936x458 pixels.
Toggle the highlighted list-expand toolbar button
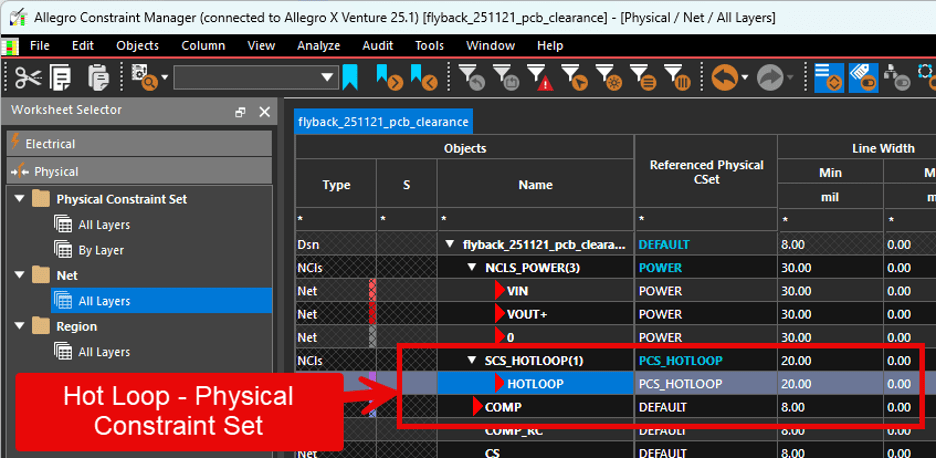[829, 78]
